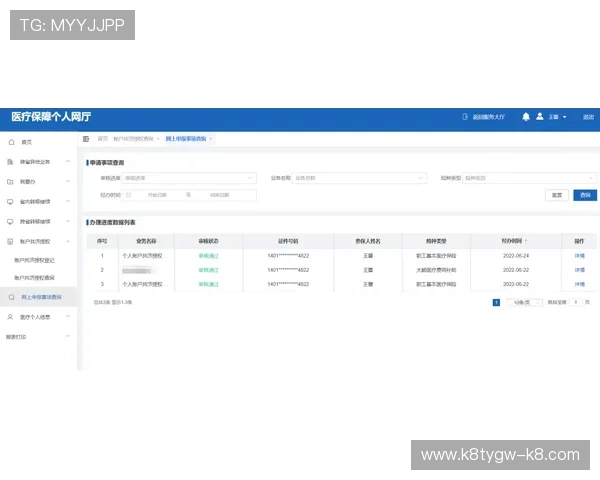Click the sidebar collapse icon beside breadcrumb
The height and width of the screenshot is (480, 600).
[88, 138]
